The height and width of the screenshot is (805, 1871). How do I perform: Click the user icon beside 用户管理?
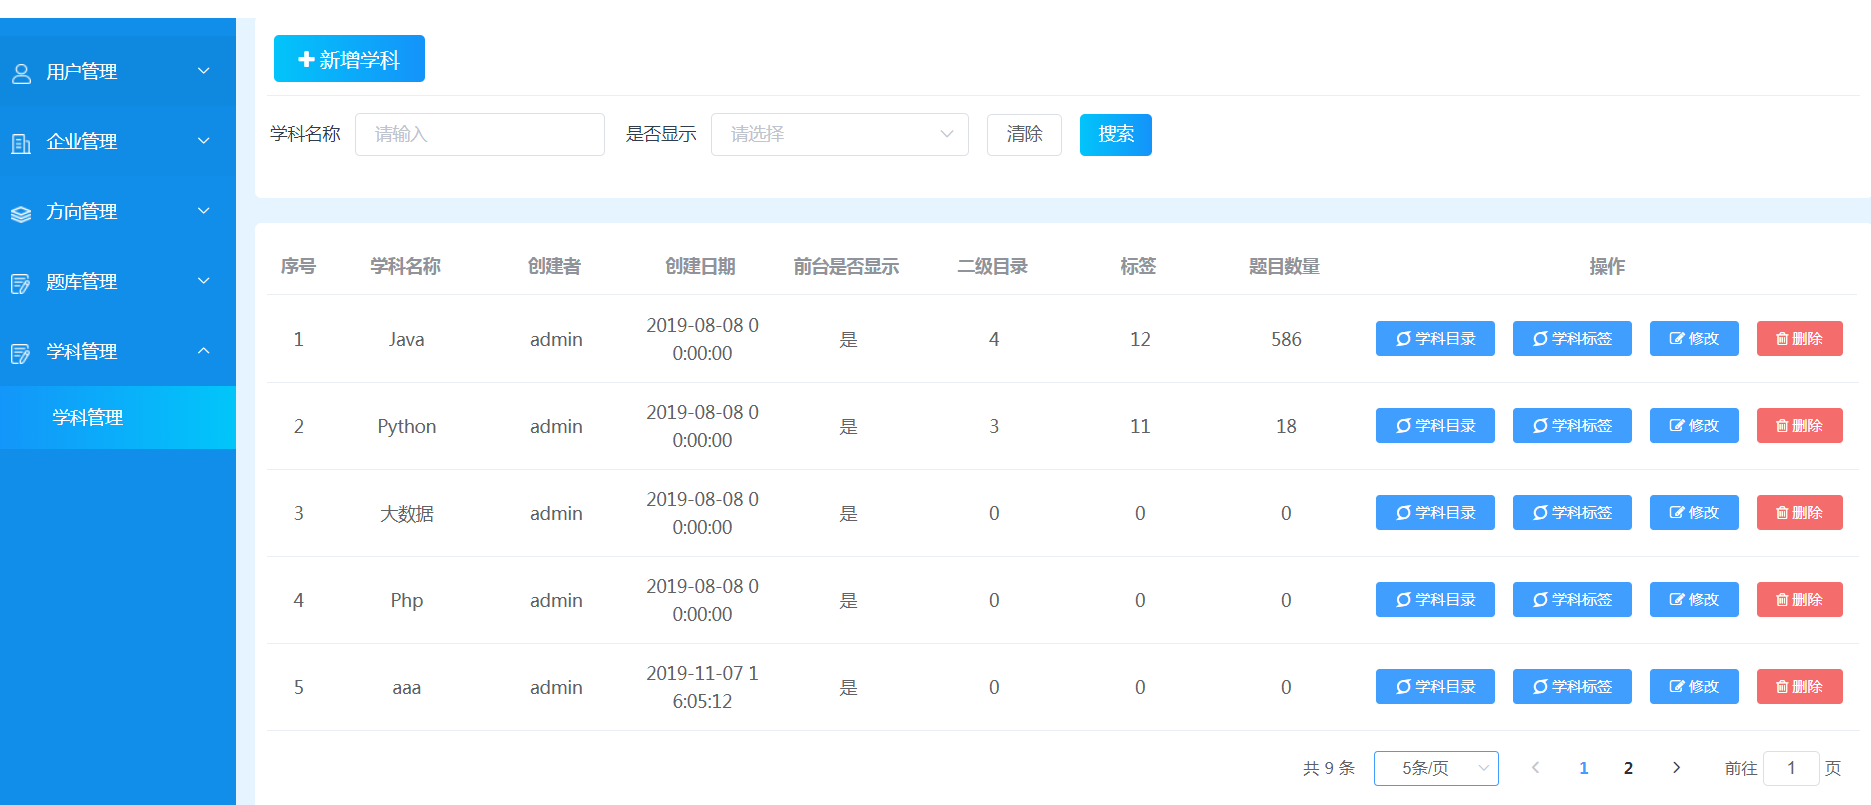tap(21, 73)
